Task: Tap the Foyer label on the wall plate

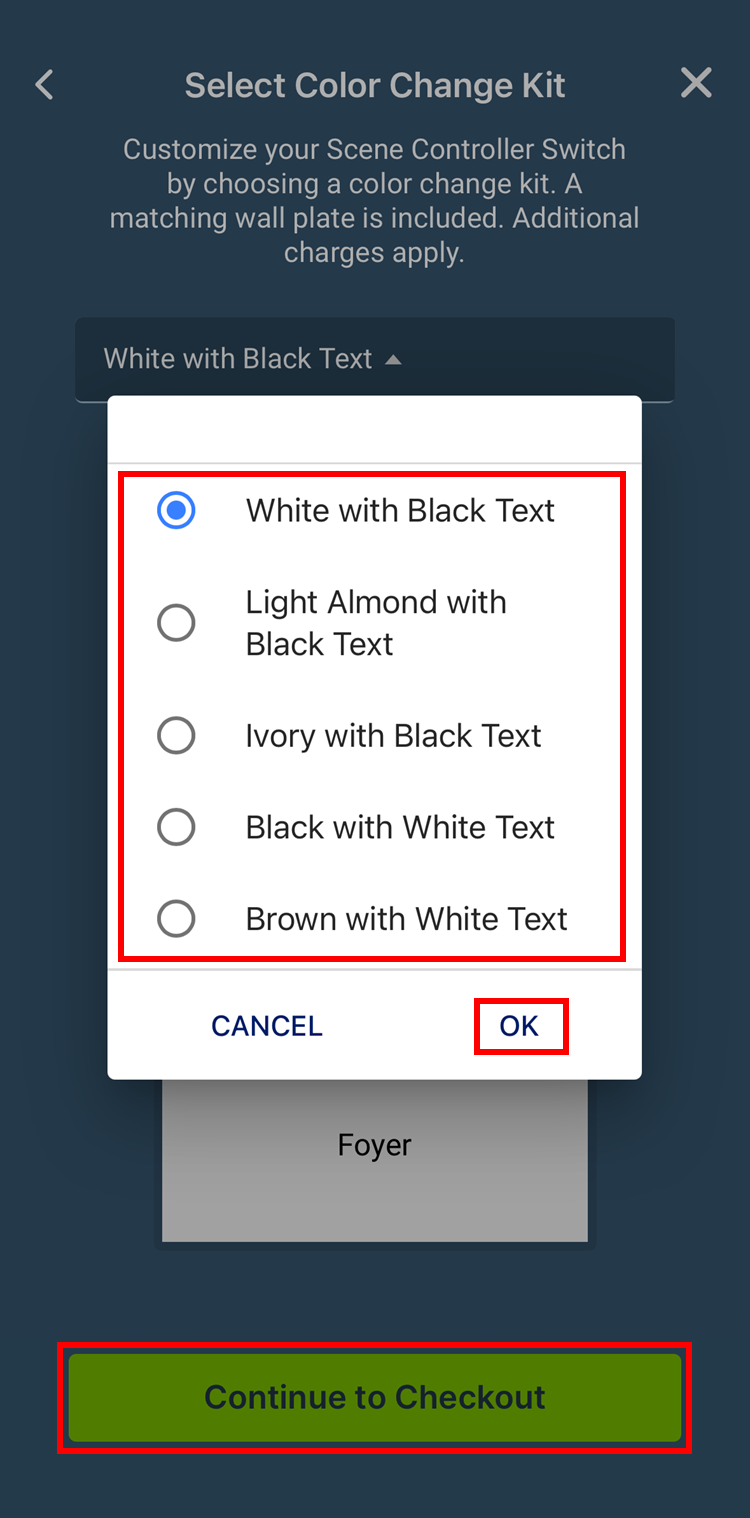Action: click(x=375, y=1144)
